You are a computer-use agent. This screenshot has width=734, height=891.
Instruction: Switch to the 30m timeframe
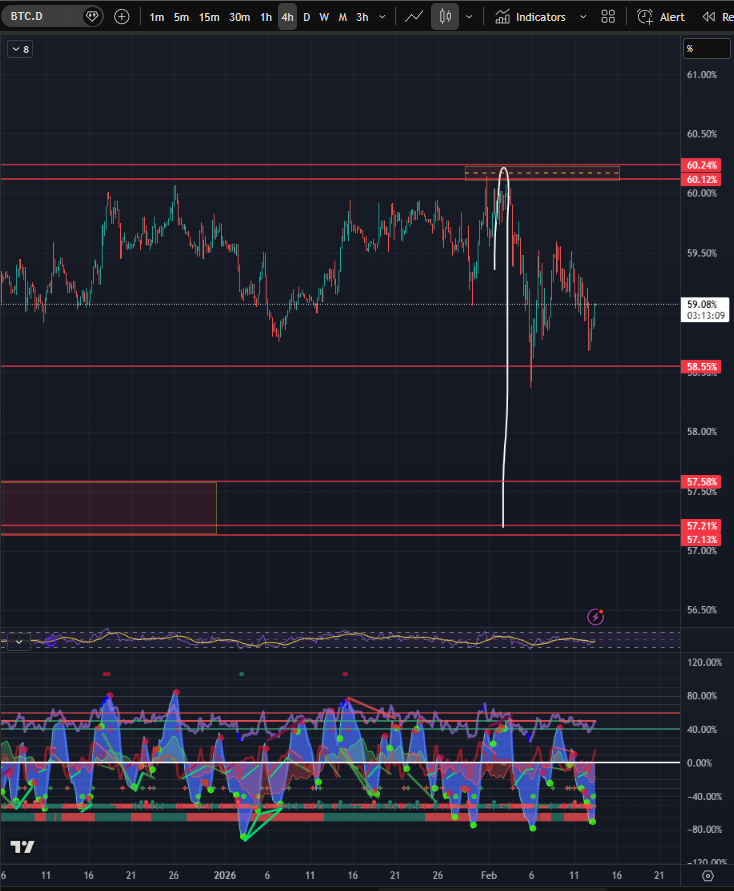coord(240,17)
